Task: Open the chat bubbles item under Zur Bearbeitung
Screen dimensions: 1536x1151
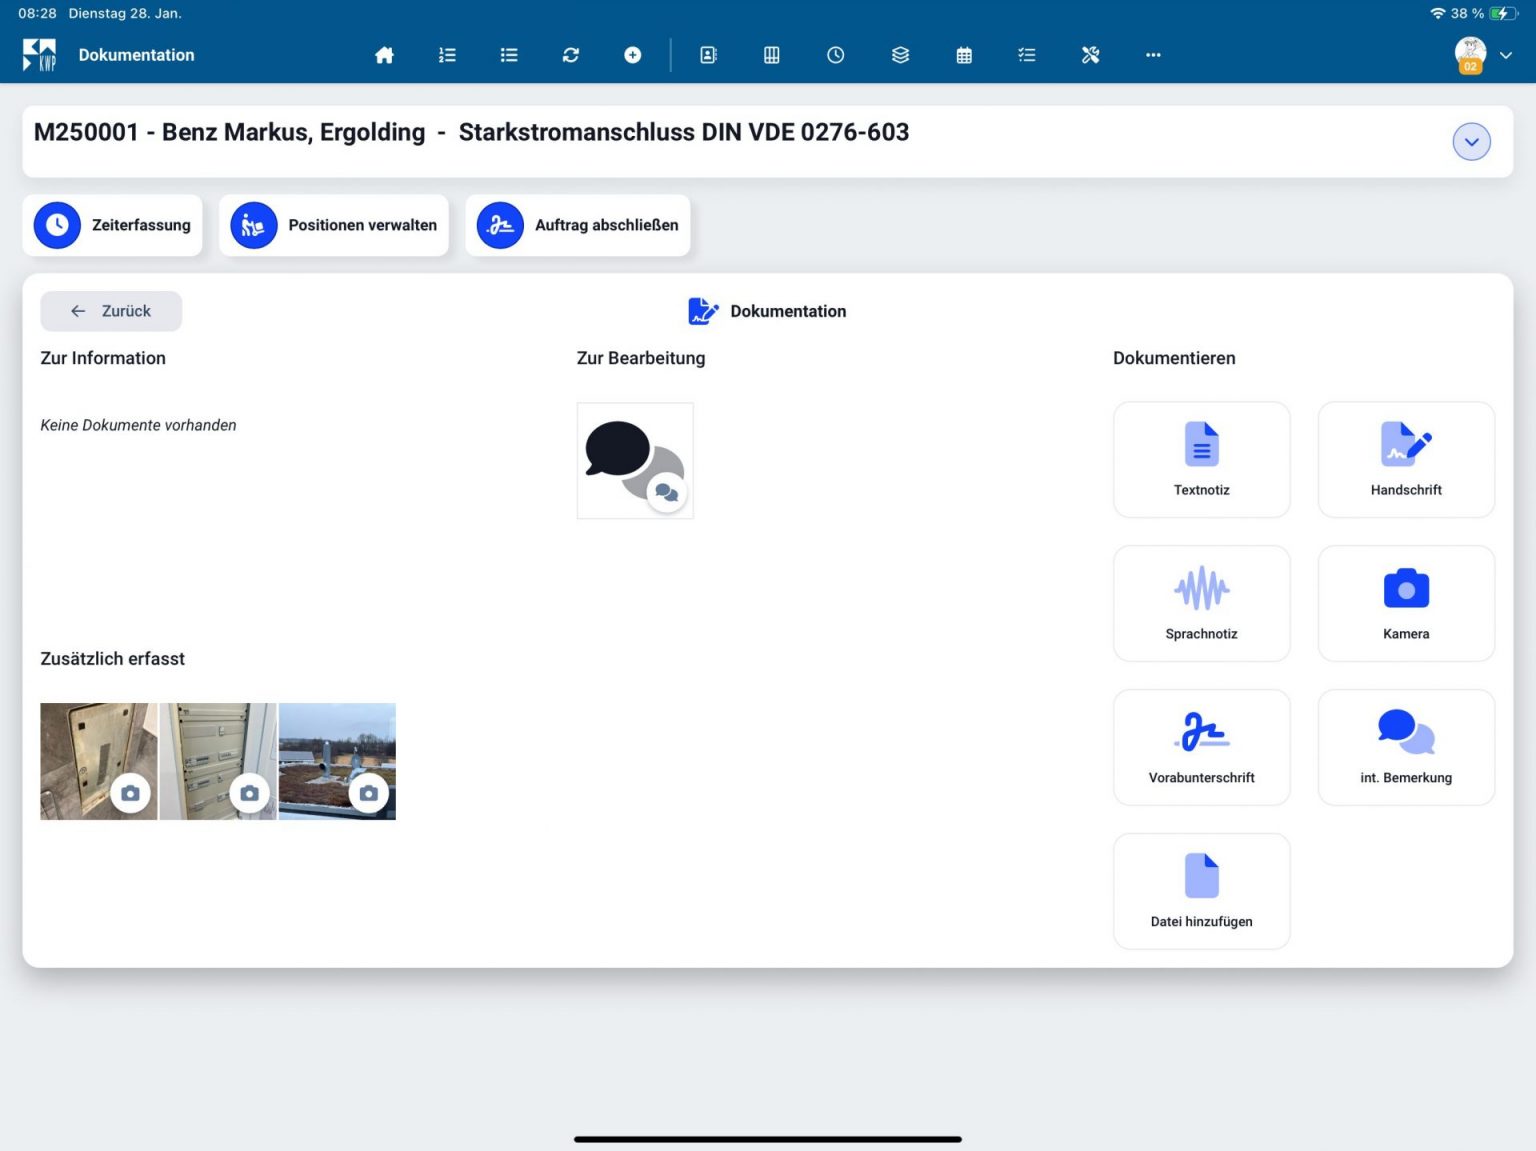Action: (635, 461)
